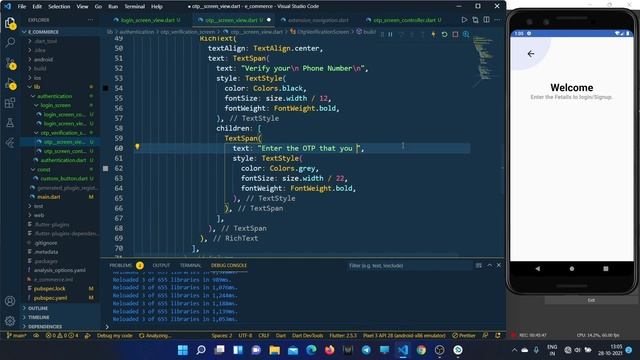Tap the back arrow in phone emulator
The height and width of the screenshot is (360, 640).
point(531,53)
